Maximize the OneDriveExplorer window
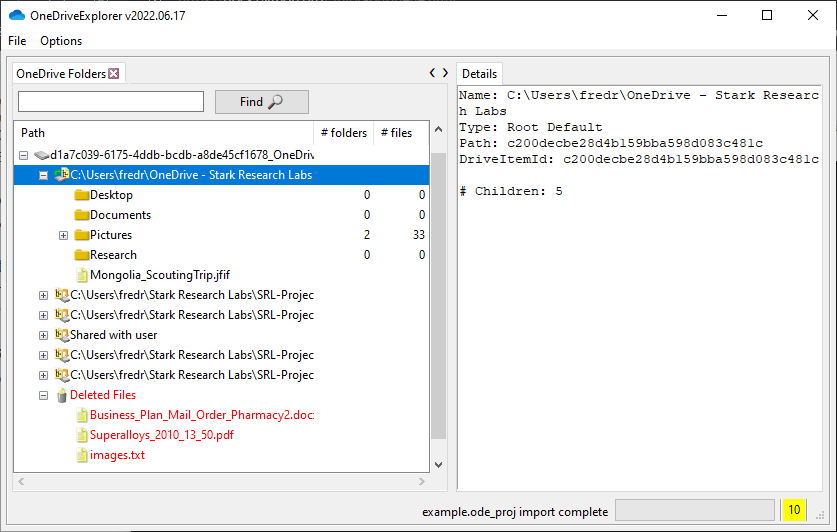This screenshot has width=837, height=532. tap(767, 15)
